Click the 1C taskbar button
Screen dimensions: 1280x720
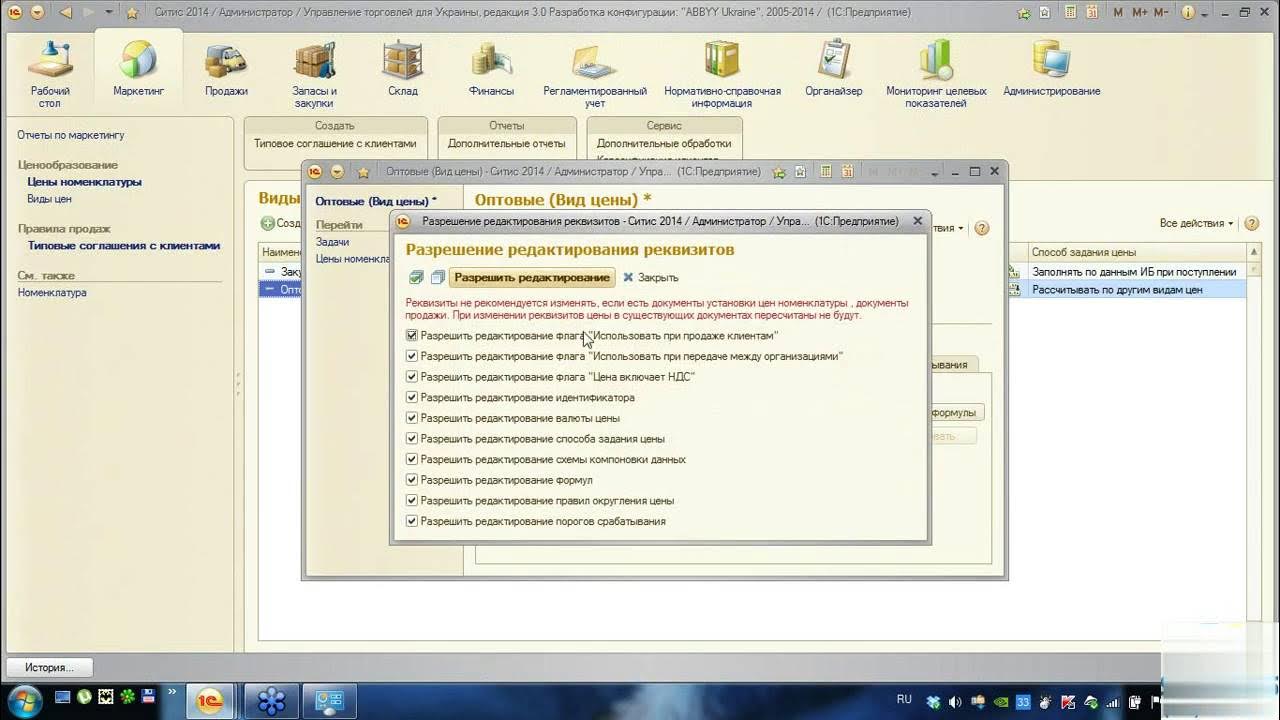click(x=211, y=701)
